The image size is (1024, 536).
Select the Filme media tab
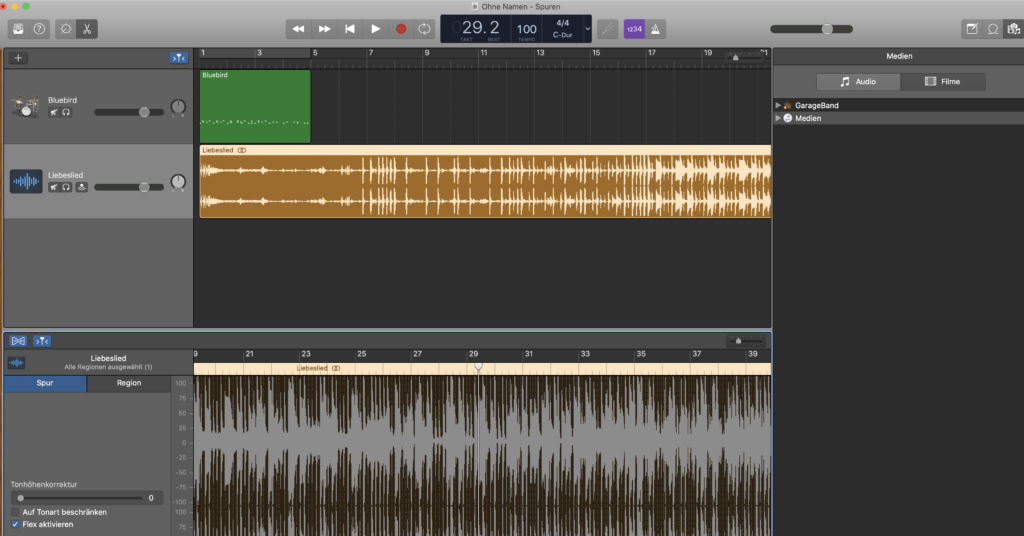click(942, 82)
